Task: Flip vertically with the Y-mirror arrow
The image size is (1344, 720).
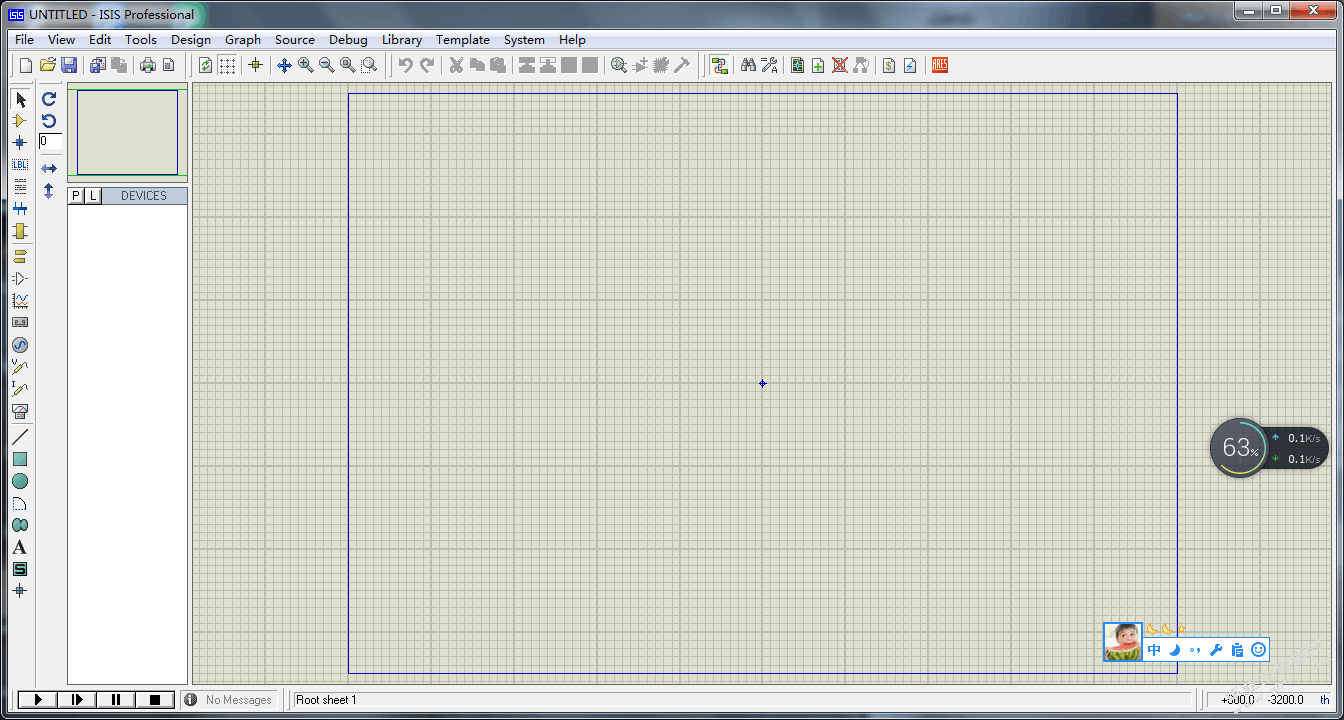Action: 49,190
